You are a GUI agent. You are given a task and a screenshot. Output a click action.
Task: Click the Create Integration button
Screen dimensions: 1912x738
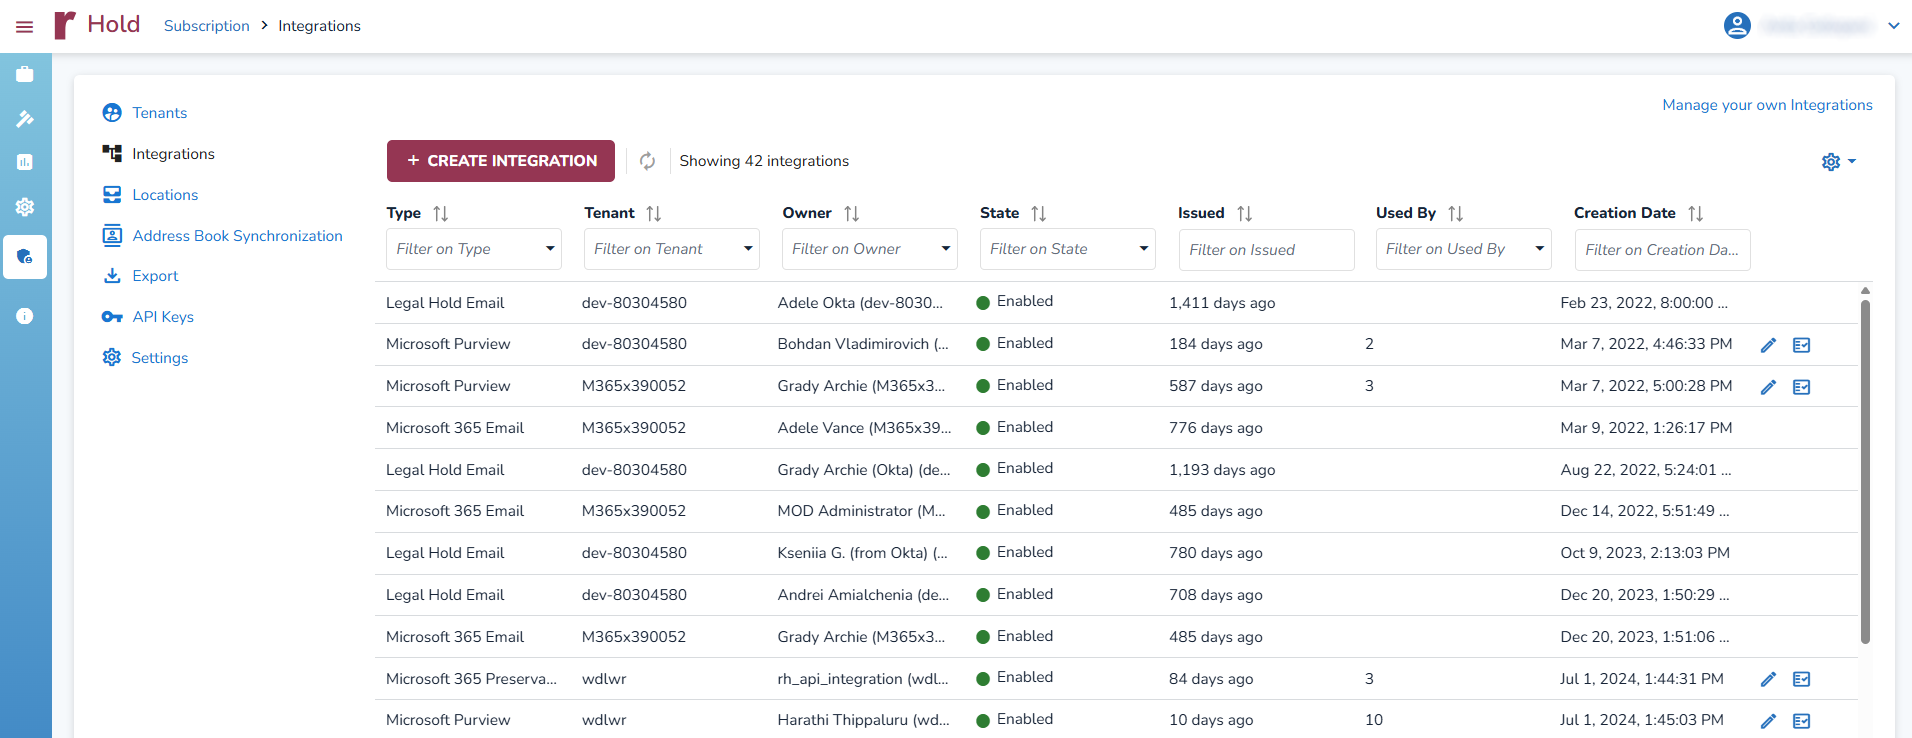pyautogui.click(x=501, y=161)
